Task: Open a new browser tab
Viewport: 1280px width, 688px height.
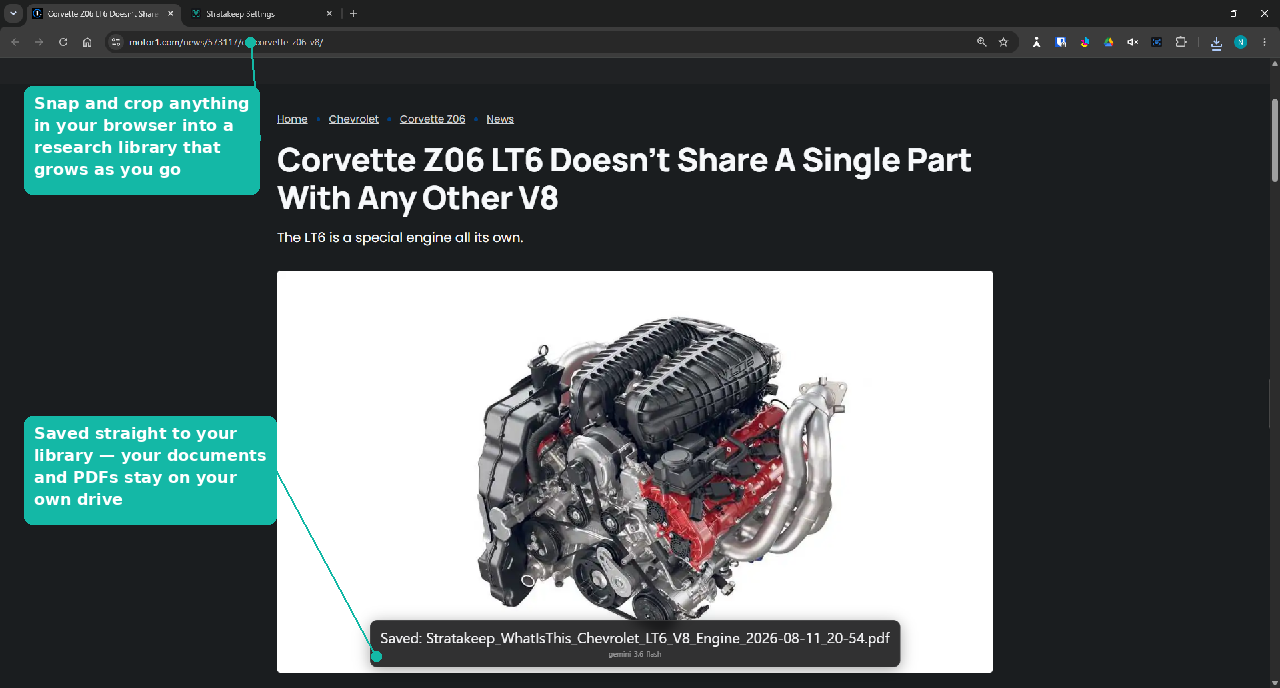Action: [353, 14]
